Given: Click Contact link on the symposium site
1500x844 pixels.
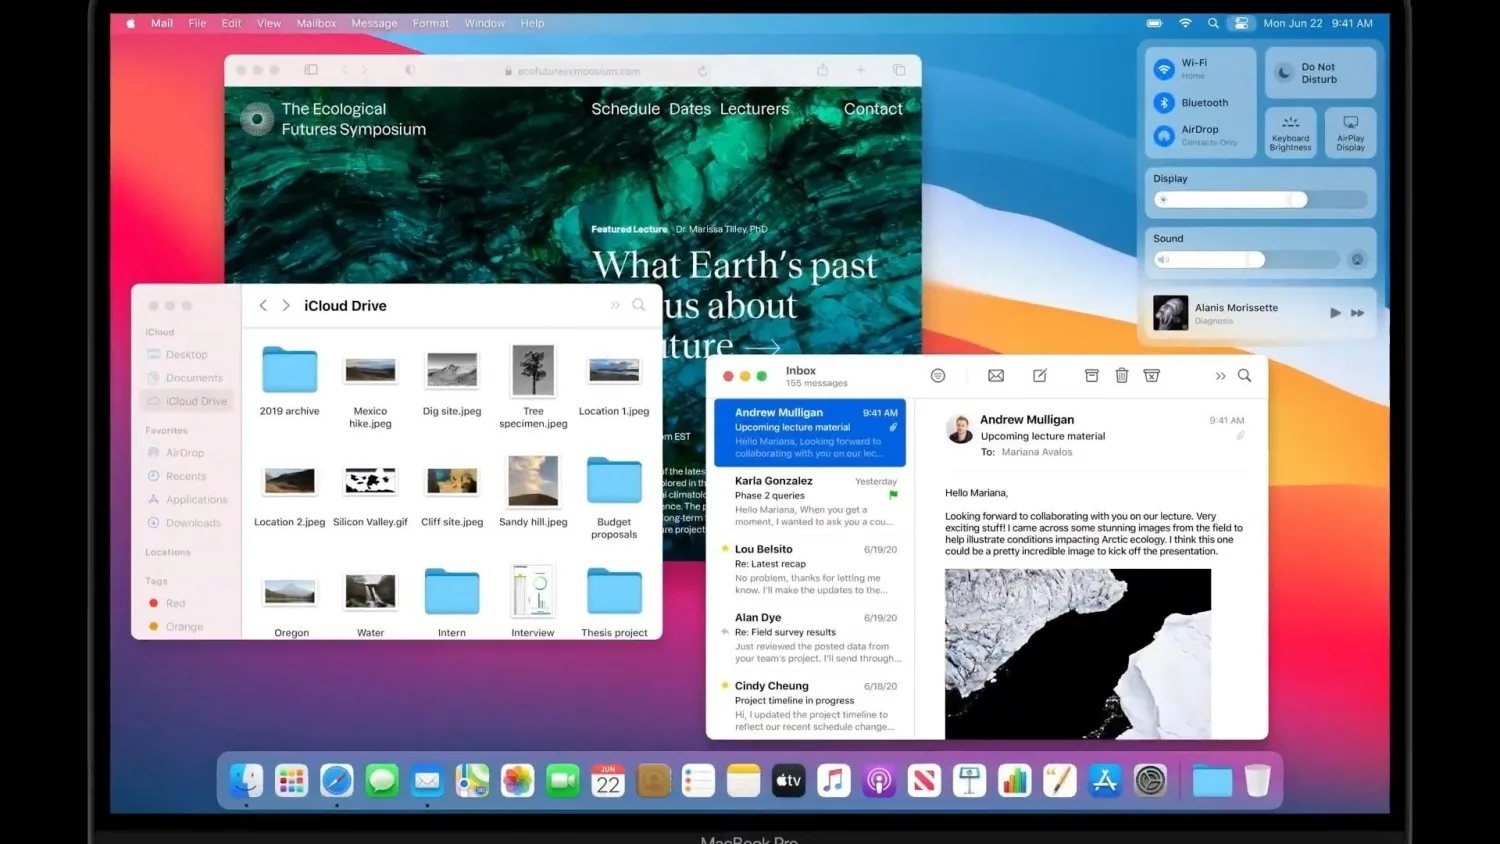Looking at the screenshot, I should [x=873, y=109].
